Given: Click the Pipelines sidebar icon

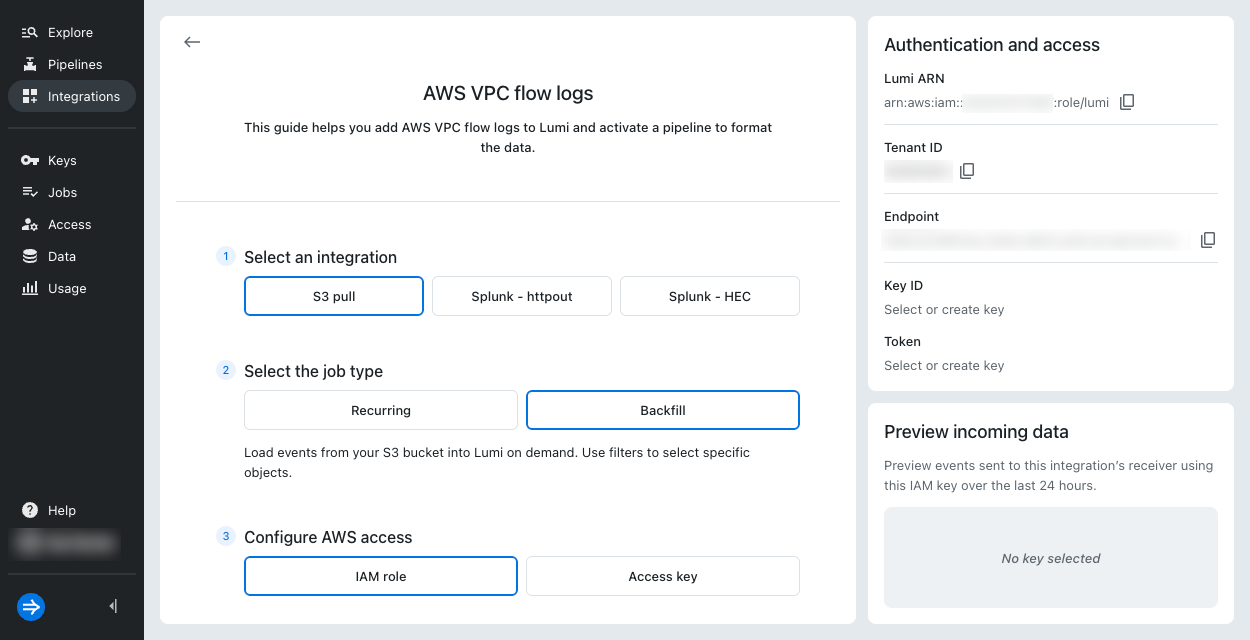Looking at the screenshot, I should 30,64.
